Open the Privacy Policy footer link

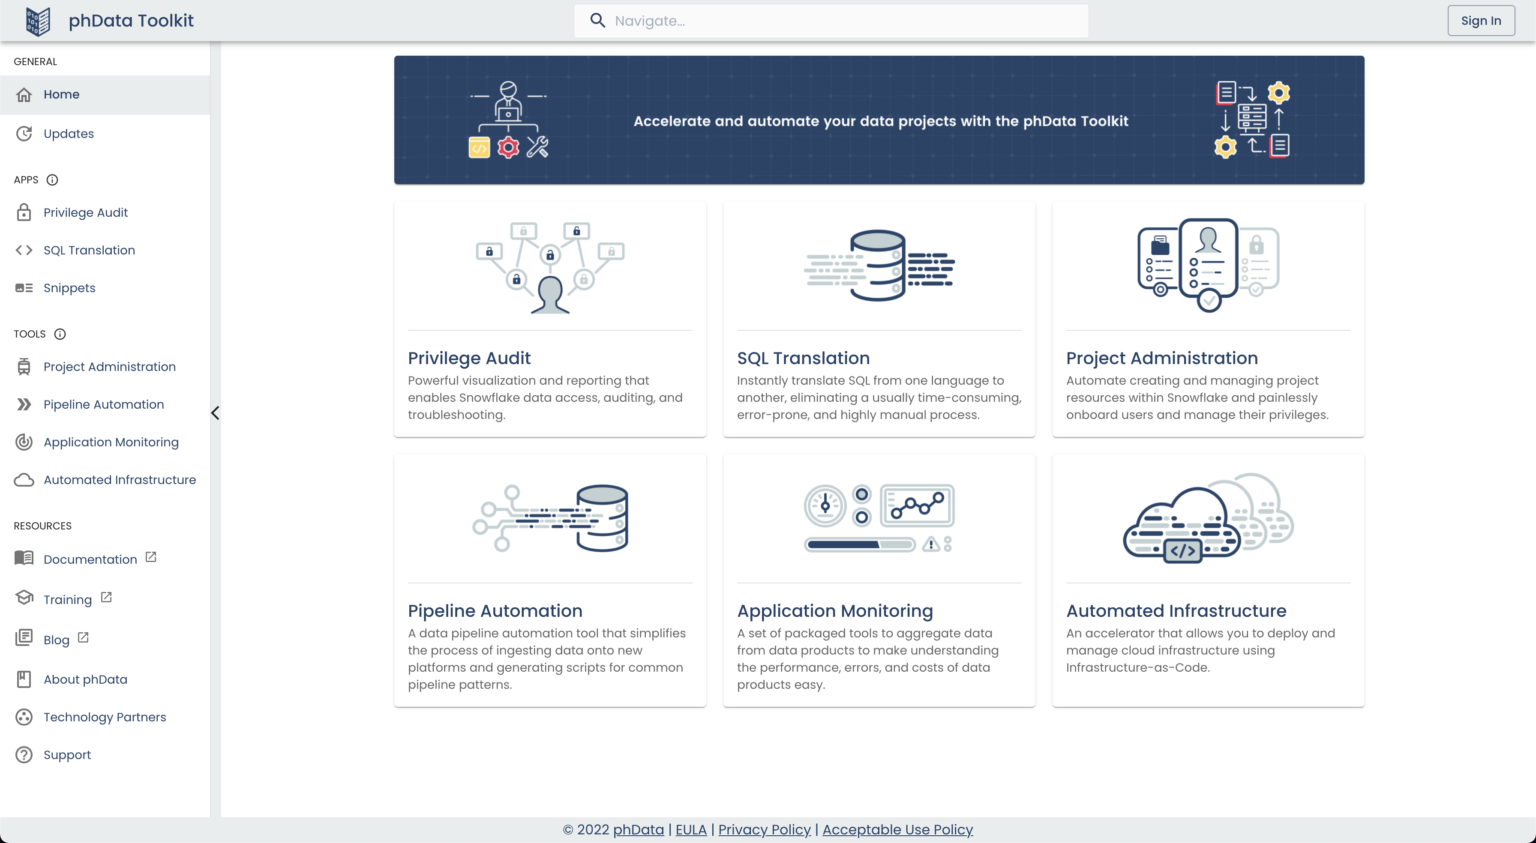(764, 829)
